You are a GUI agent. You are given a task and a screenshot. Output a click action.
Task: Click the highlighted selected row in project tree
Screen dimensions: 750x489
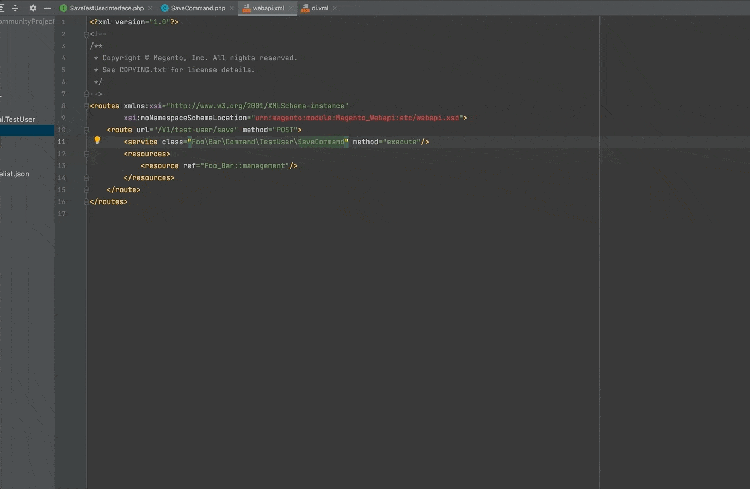27,130
